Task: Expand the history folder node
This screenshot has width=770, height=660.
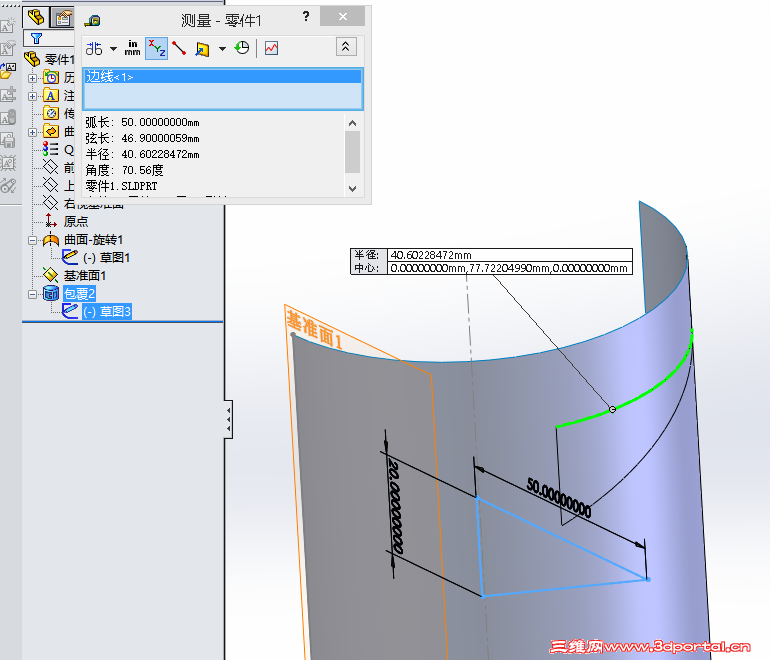Action: 32,78
